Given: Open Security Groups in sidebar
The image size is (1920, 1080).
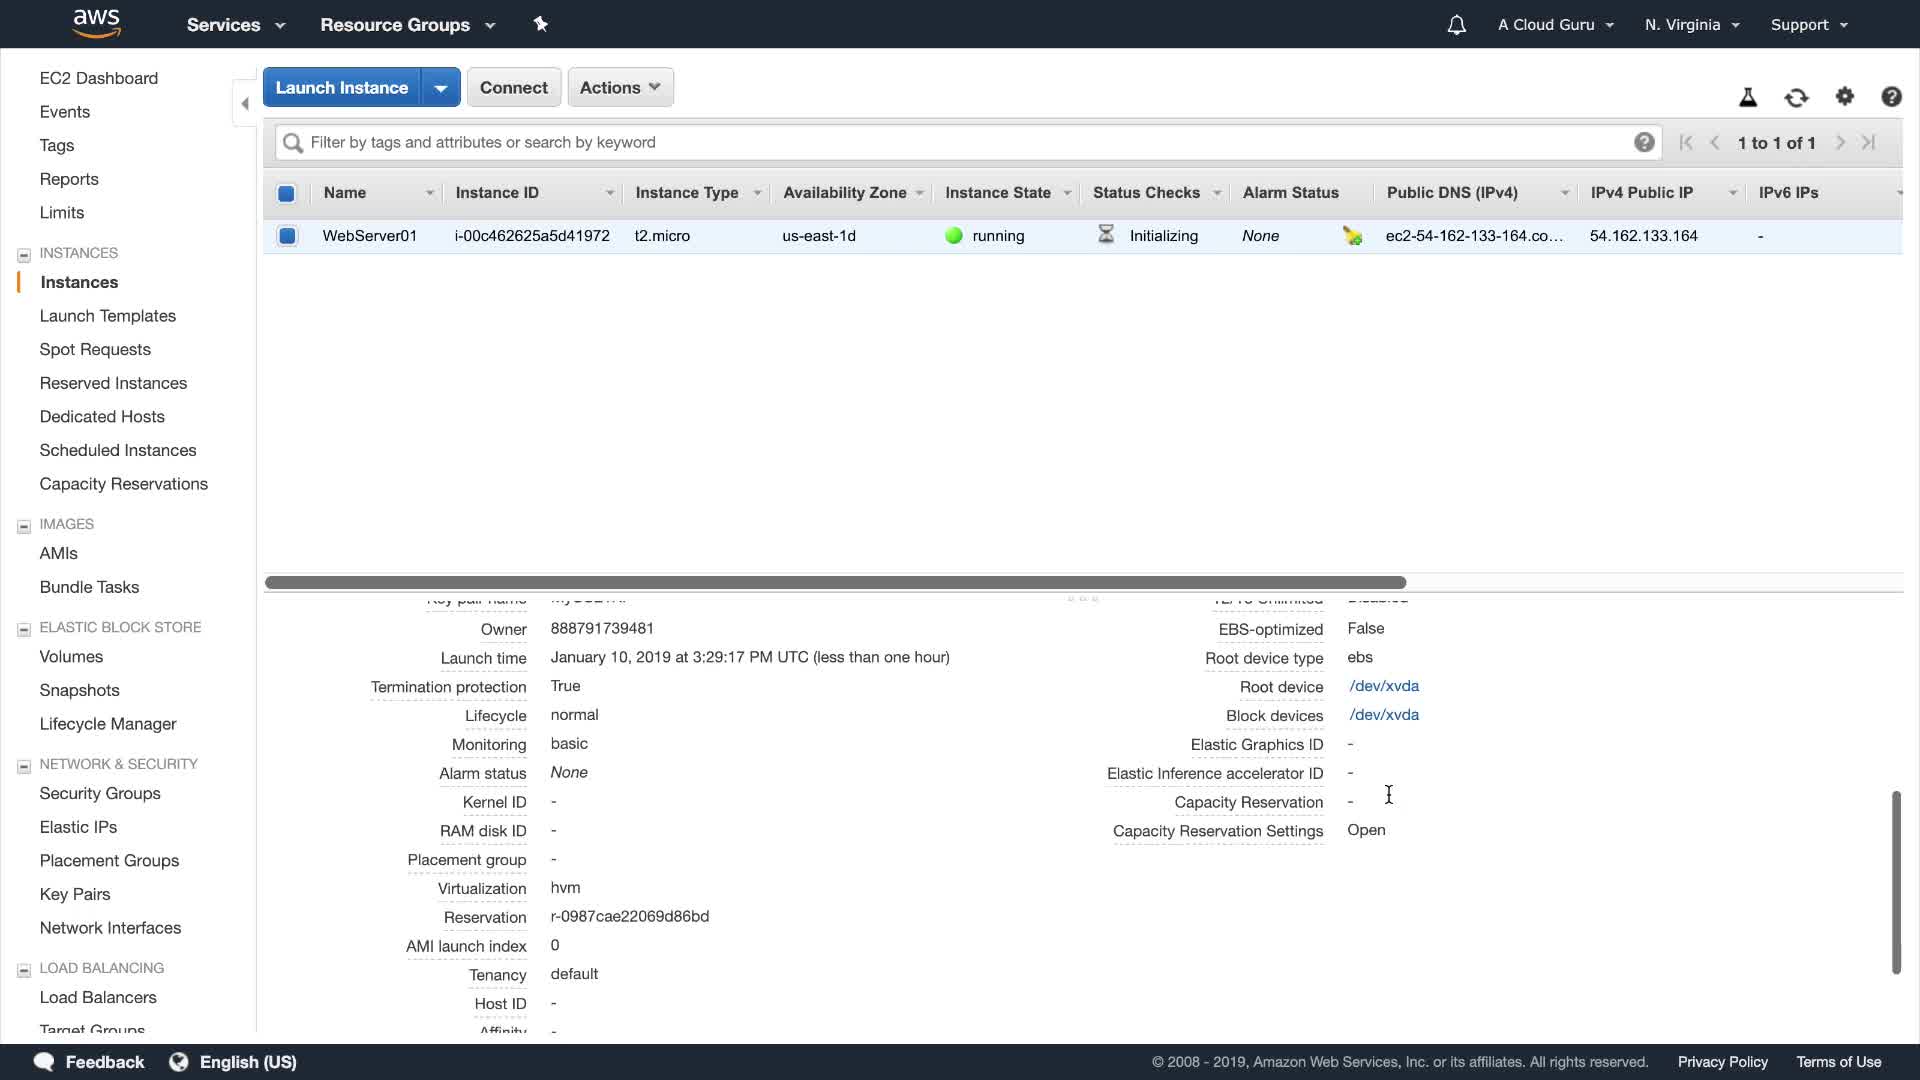Looking at the screenshot, I should point(100,793).
